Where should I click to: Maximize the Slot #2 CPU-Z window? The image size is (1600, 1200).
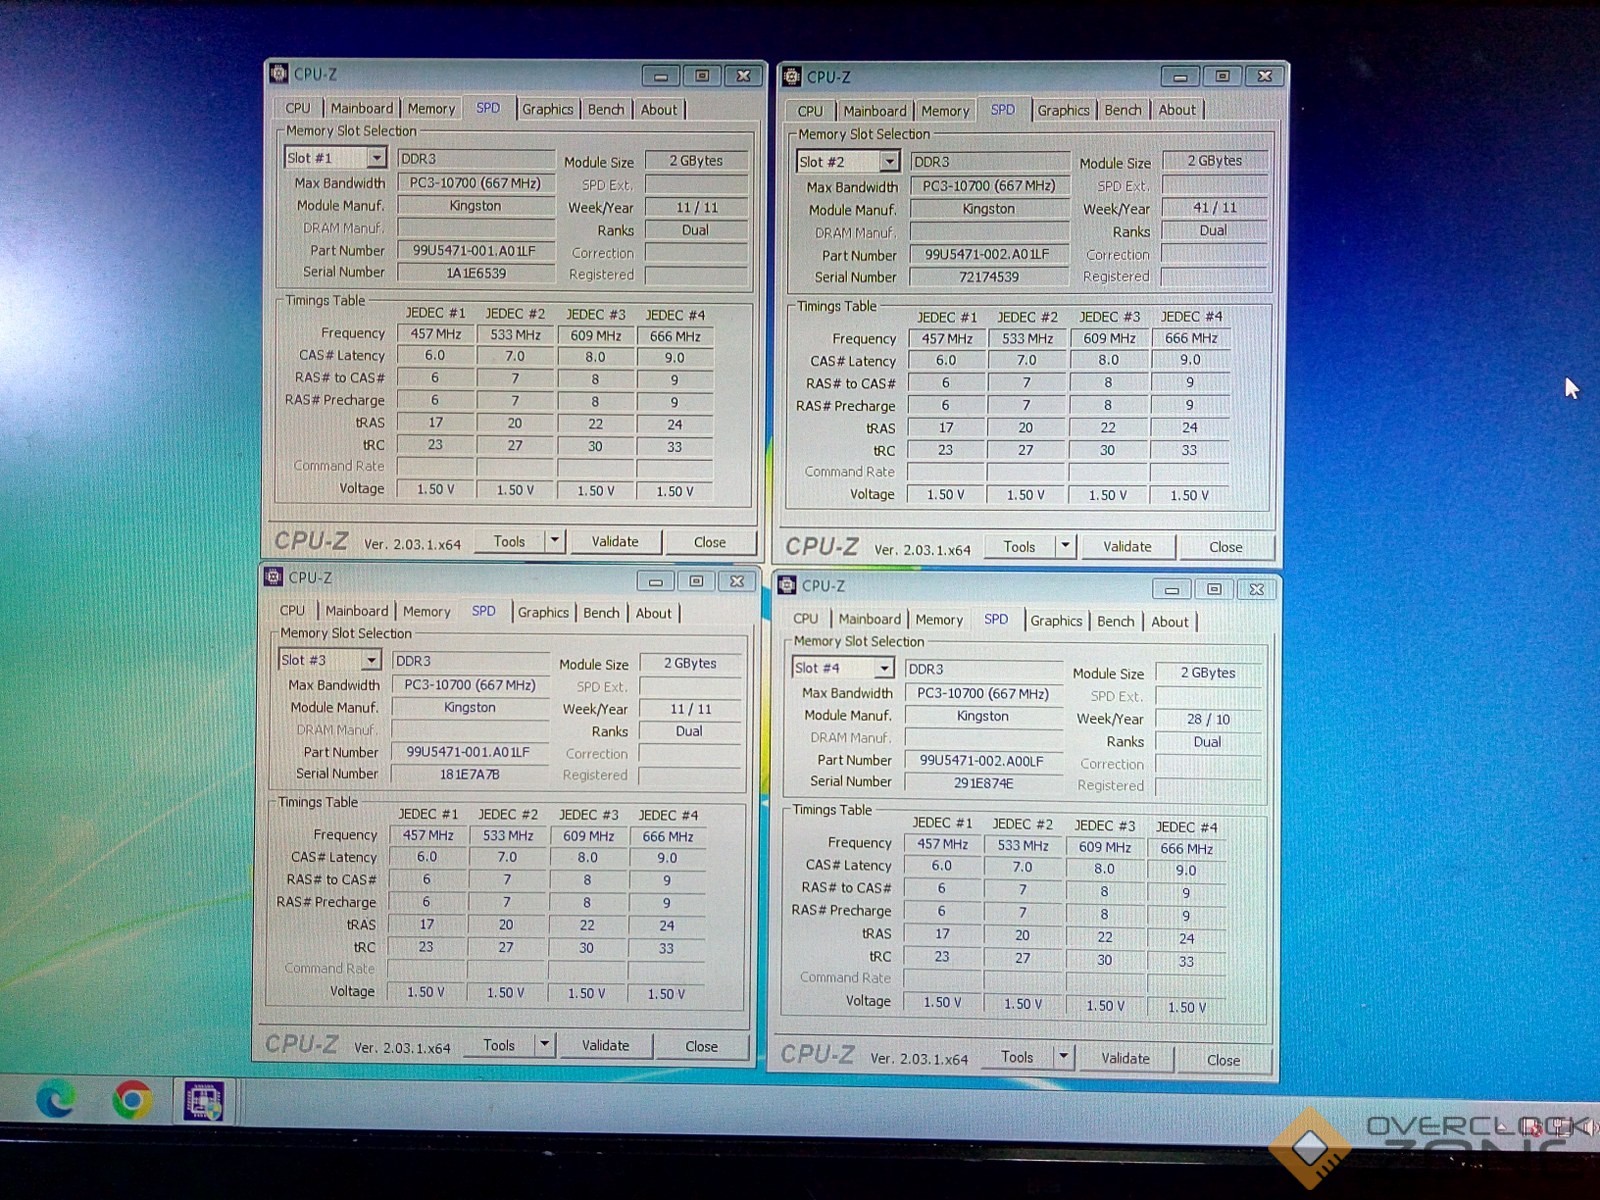coord(1222,77)
